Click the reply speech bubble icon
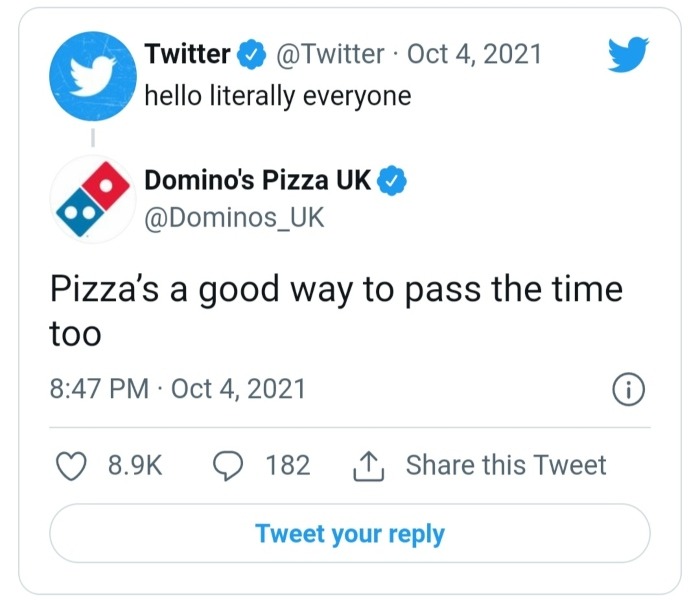The image size is (700, 600). (227, 465)
